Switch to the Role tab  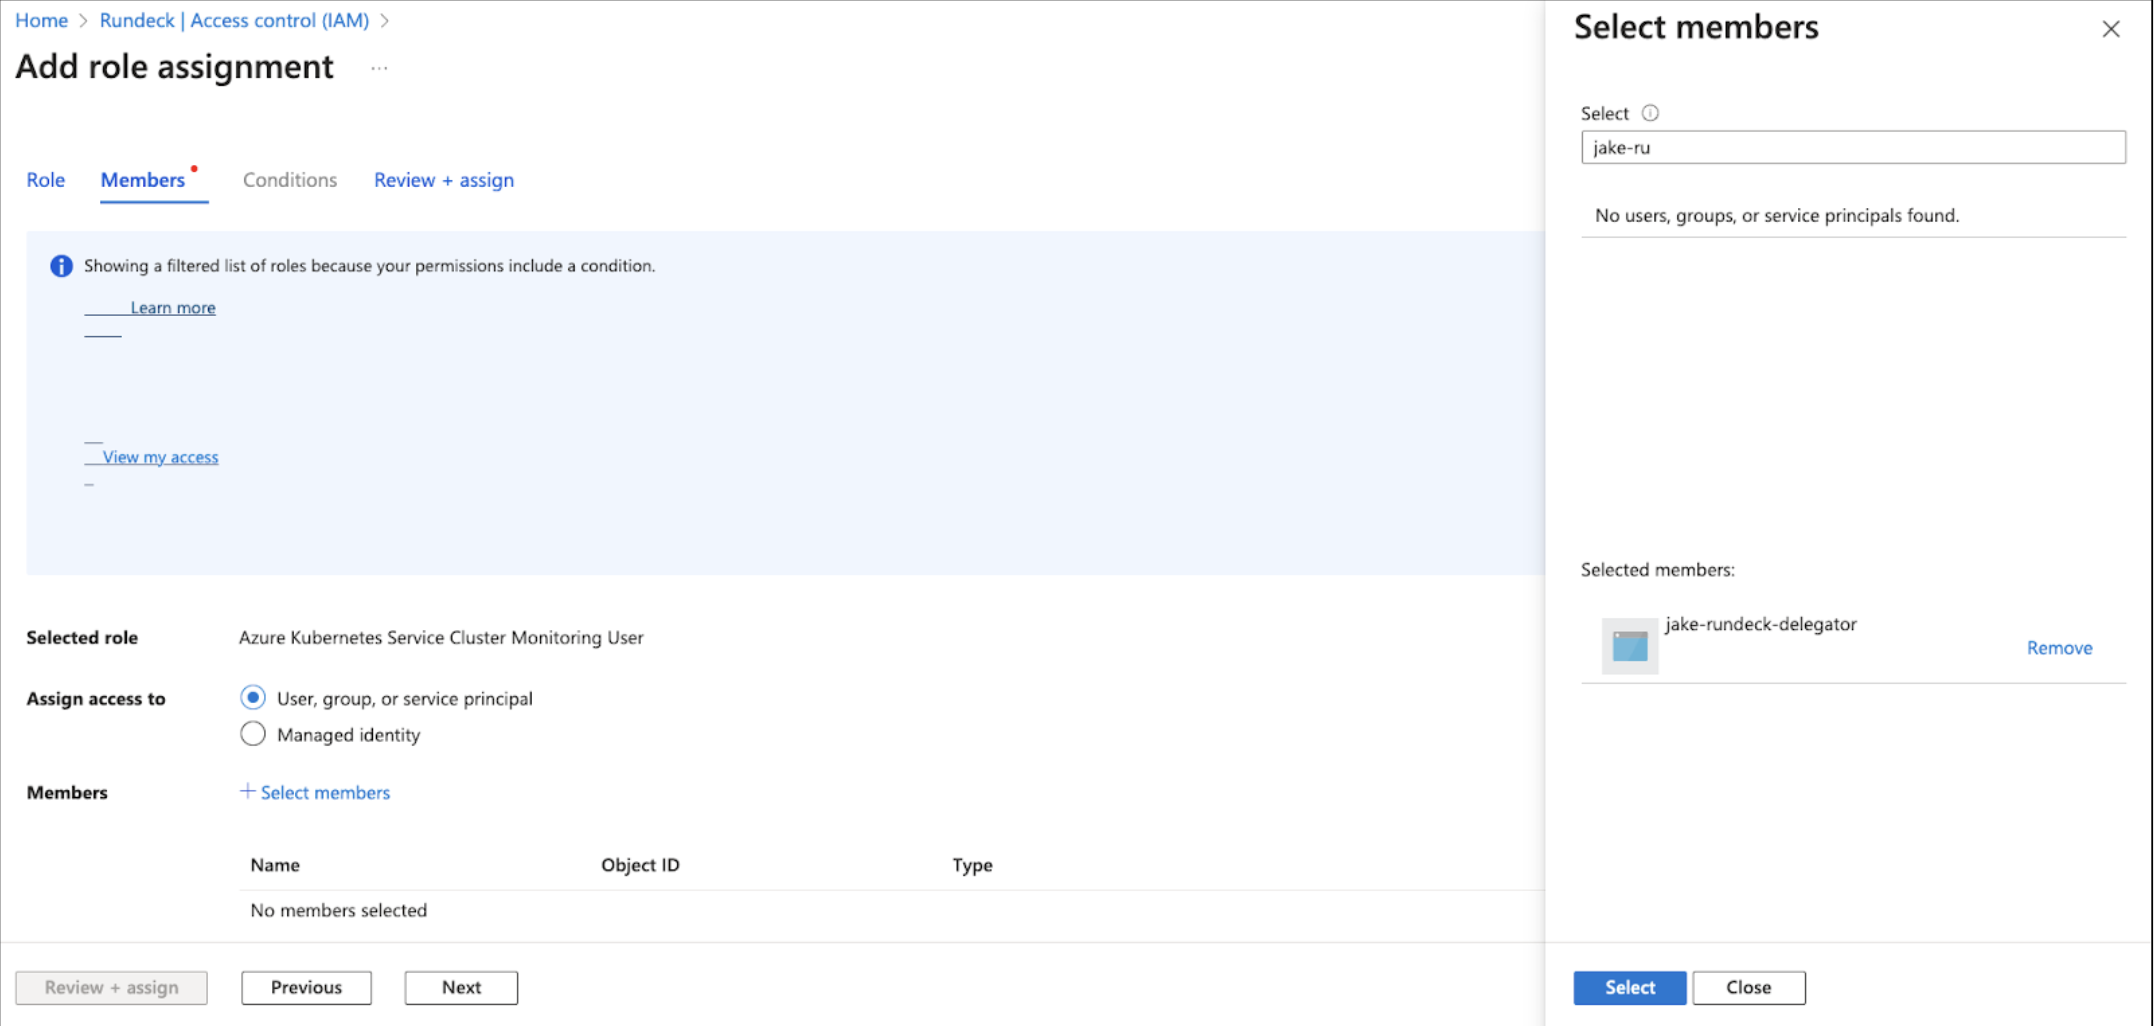[45, 180]
